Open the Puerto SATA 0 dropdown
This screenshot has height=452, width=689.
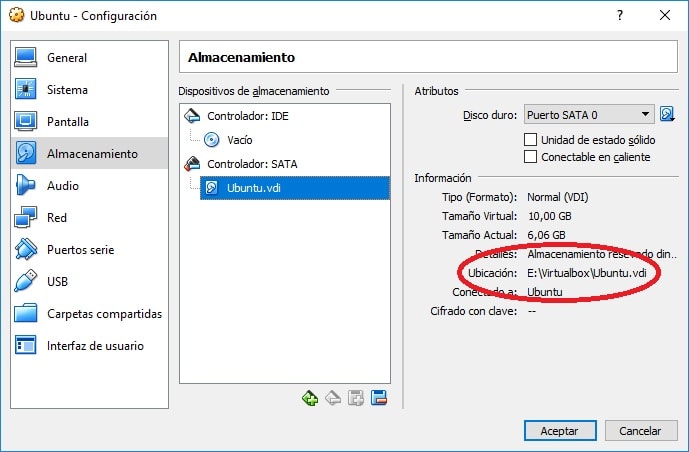tap(589, 115)
